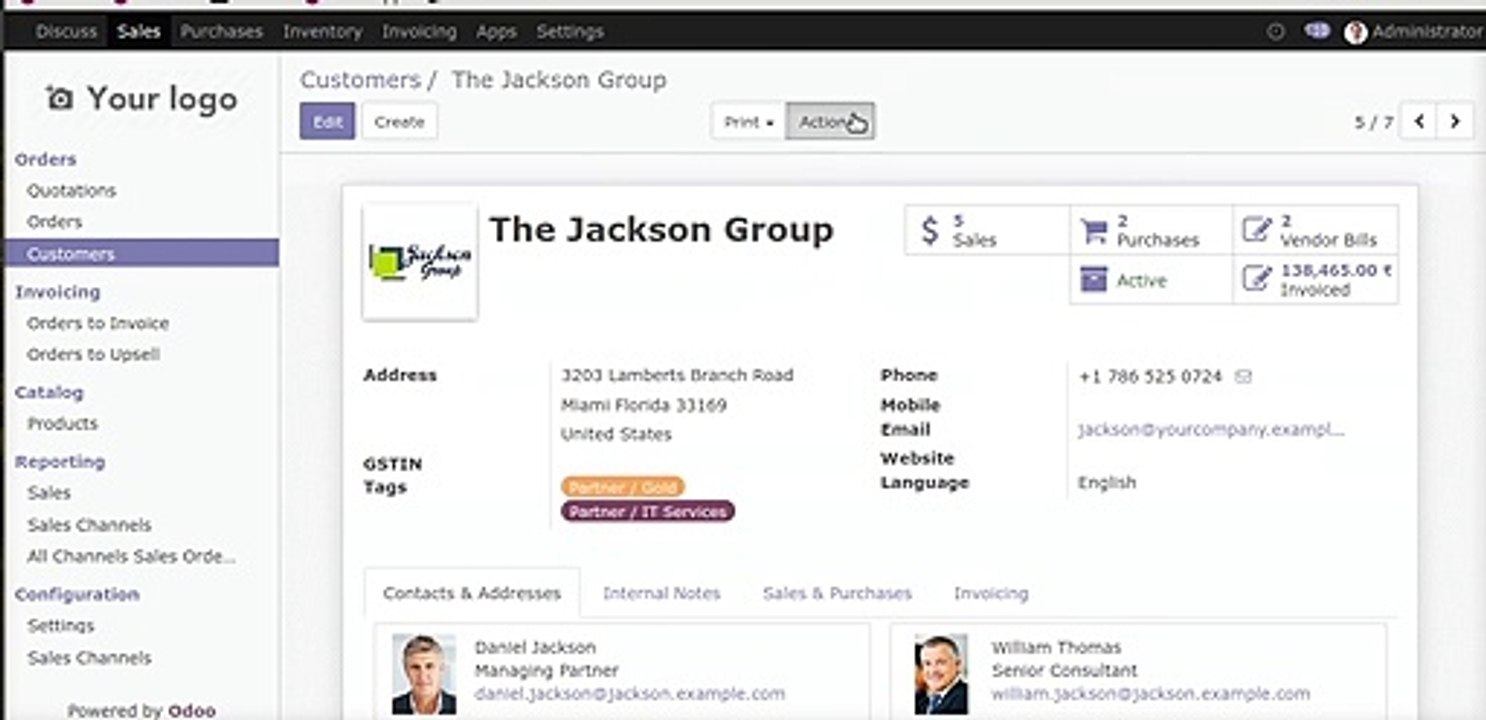Screen dimensions: 1486x720
Task: Click the 5 / 7 pager counter
Action: (1373, 122)
